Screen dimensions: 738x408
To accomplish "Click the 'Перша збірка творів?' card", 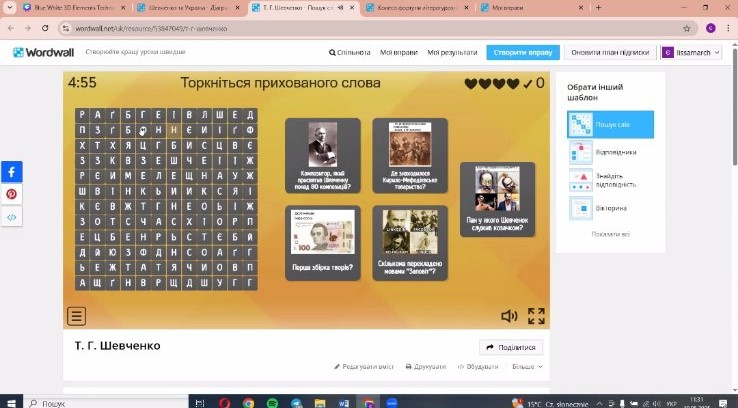I will pos(323,243).
